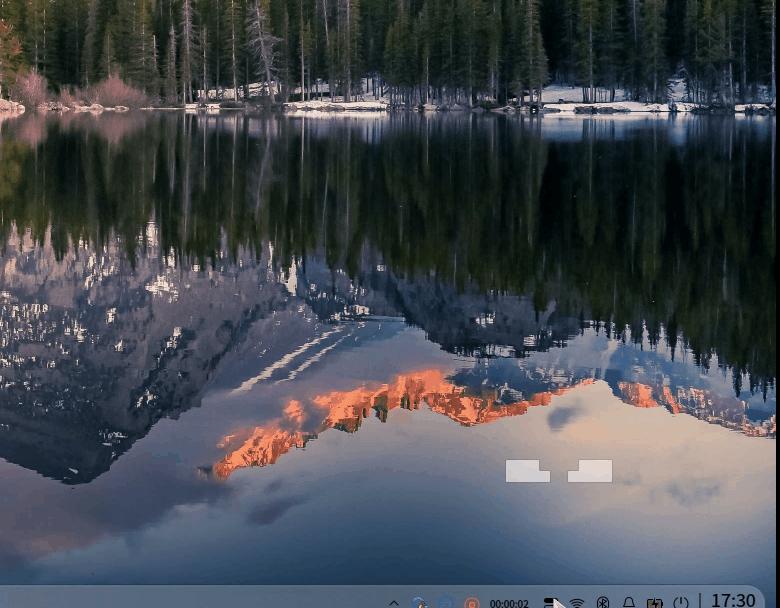Click the 00:00:02 recording timer
Screen dimensions: 780x608
pyautogui.click(x=509, y=603)
